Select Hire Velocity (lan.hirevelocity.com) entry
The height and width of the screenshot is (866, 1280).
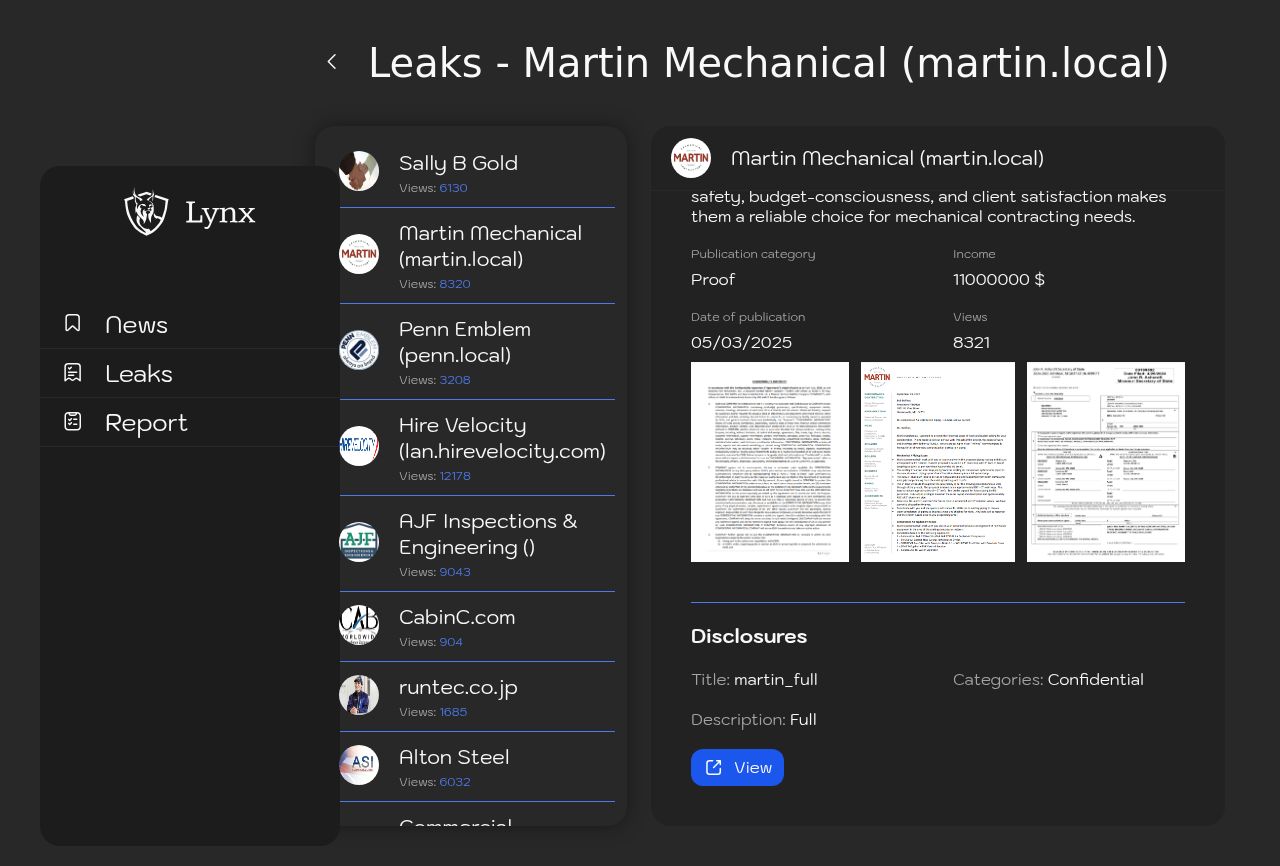point(477,448)
